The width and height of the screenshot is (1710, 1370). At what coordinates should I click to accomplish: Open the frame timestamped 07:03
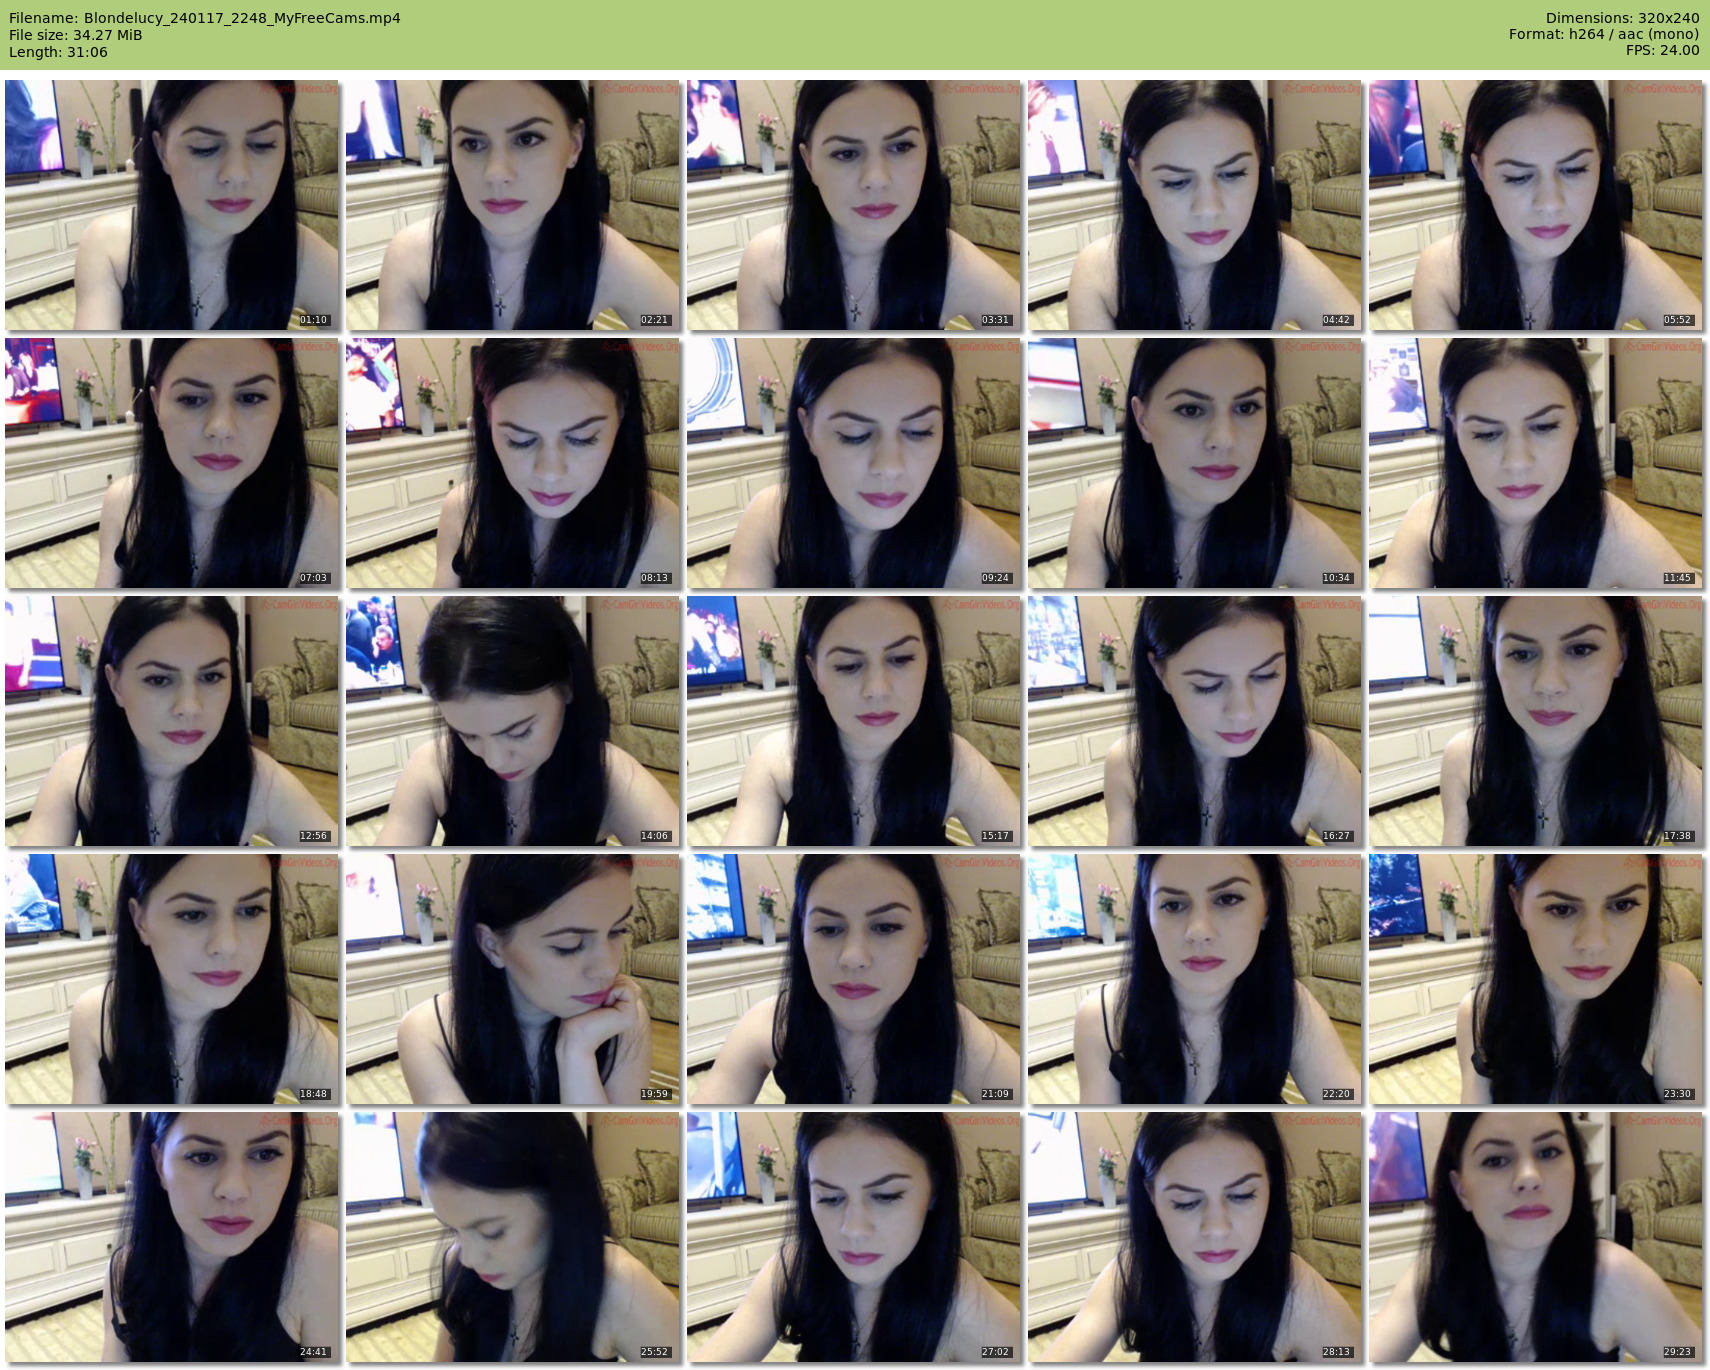click(x=172, y=463)
